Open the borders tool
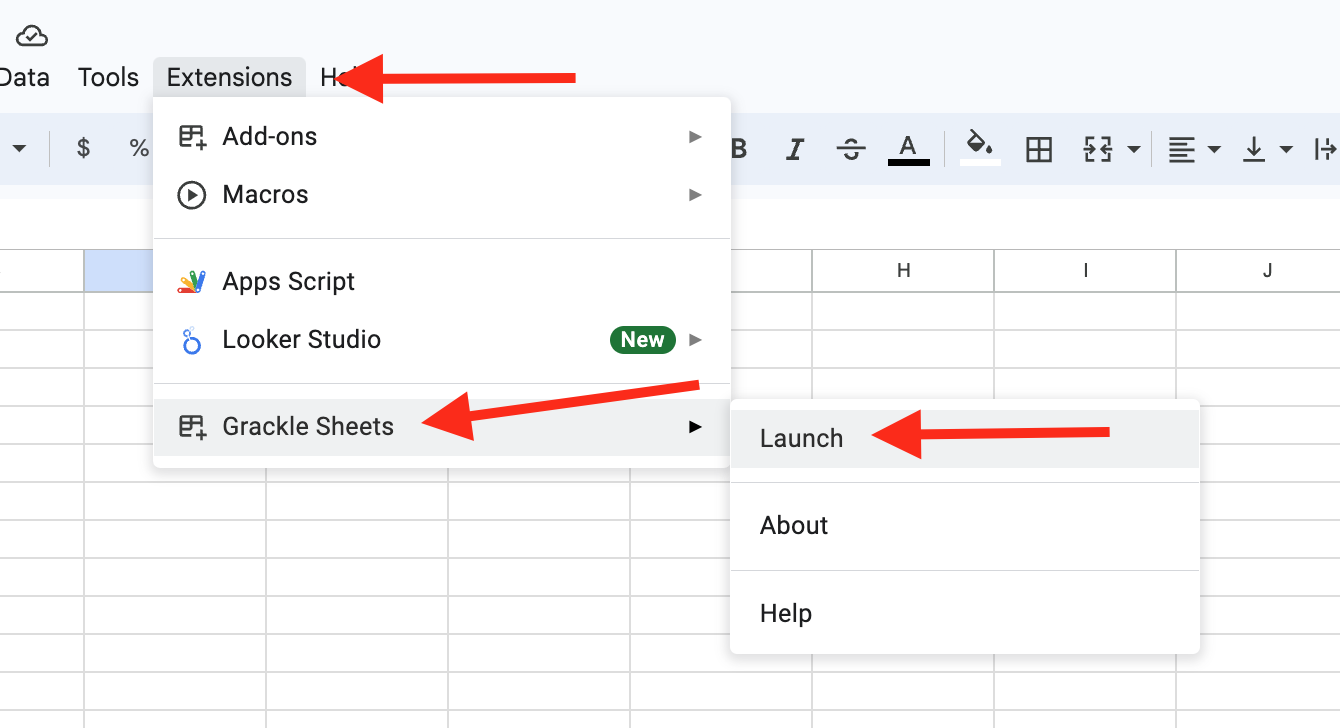Image resolution: width=1340 pixels, height=728 pixels. [x=1039, y=149]
